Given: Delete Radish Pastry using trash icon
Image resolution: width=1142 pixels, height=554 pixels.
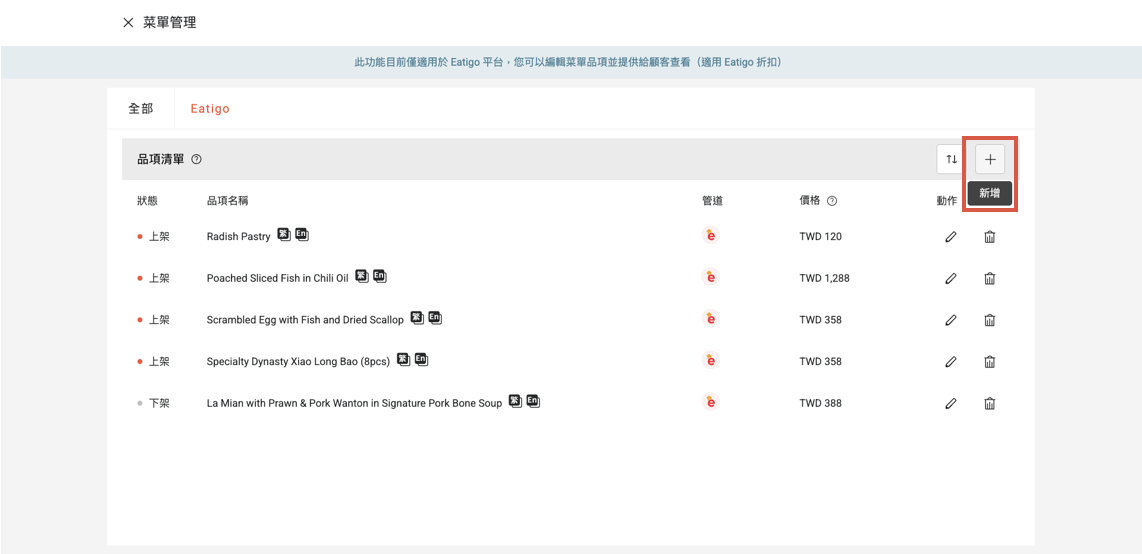Looking at the screenshot, I should coord(989,237).
